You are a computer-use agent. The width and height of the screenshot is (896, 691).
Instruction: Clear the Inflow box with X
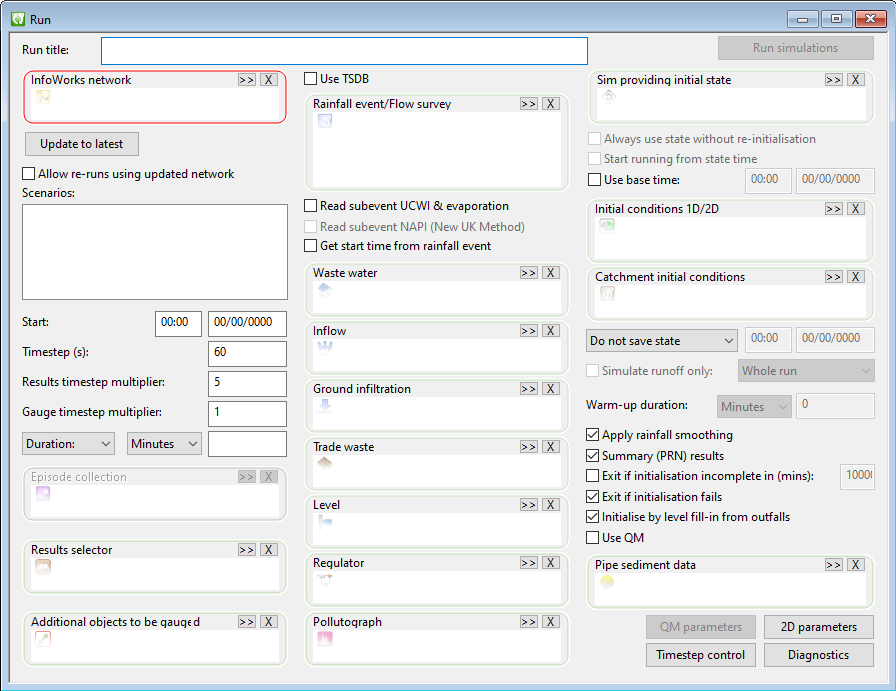click(550, 331)
